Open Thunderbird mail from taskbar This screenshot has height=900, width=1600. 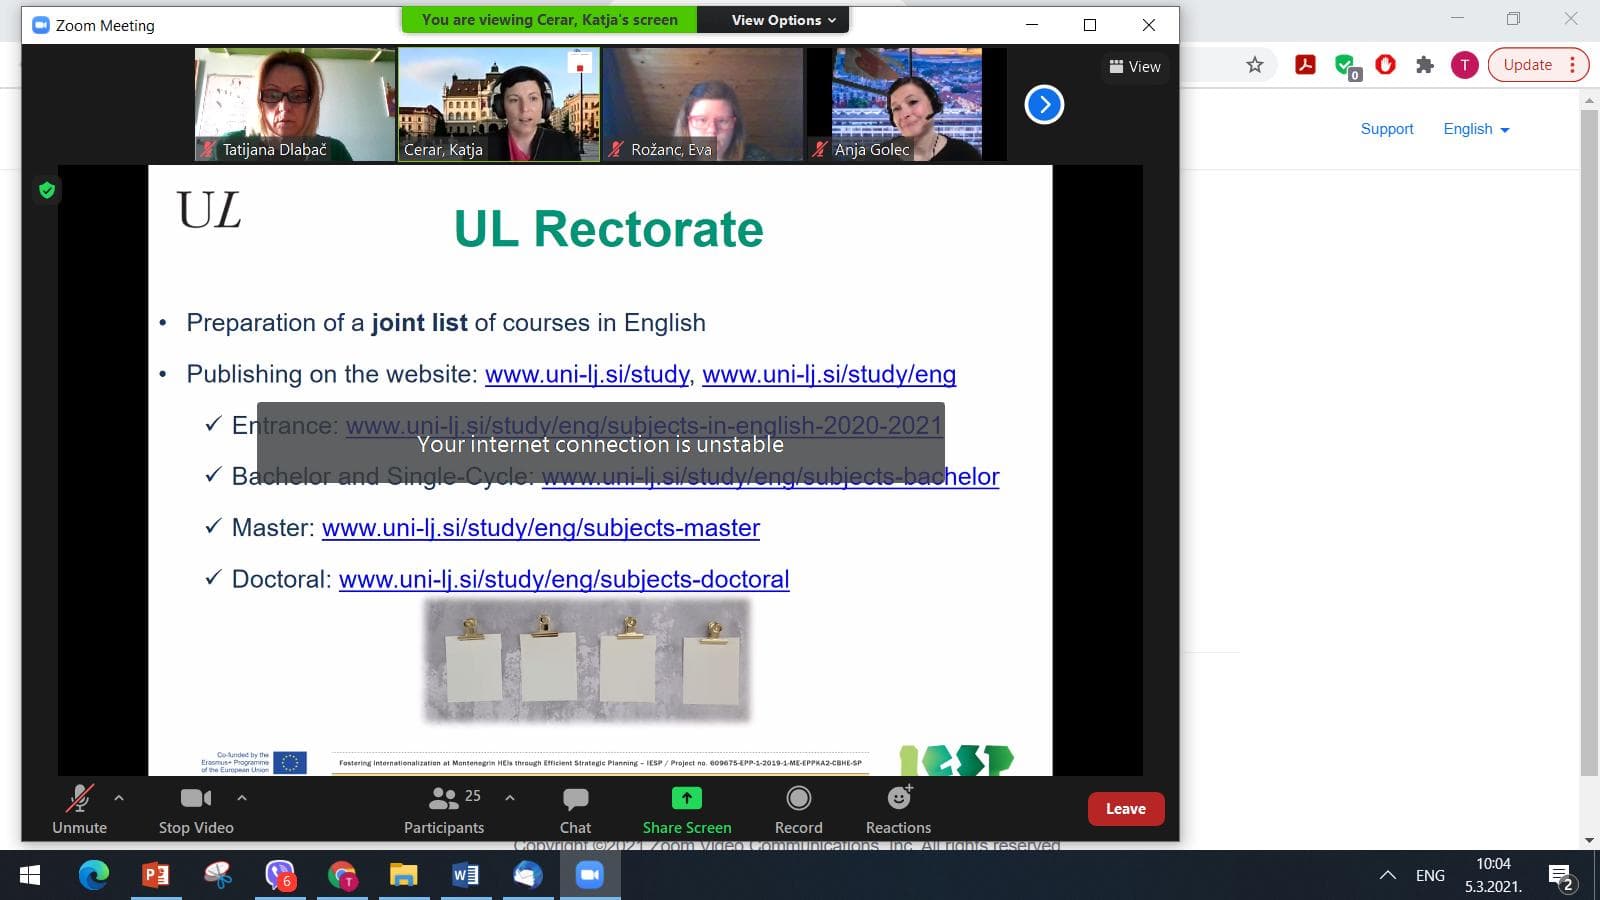pyautogui.click(x=528, y=876)
